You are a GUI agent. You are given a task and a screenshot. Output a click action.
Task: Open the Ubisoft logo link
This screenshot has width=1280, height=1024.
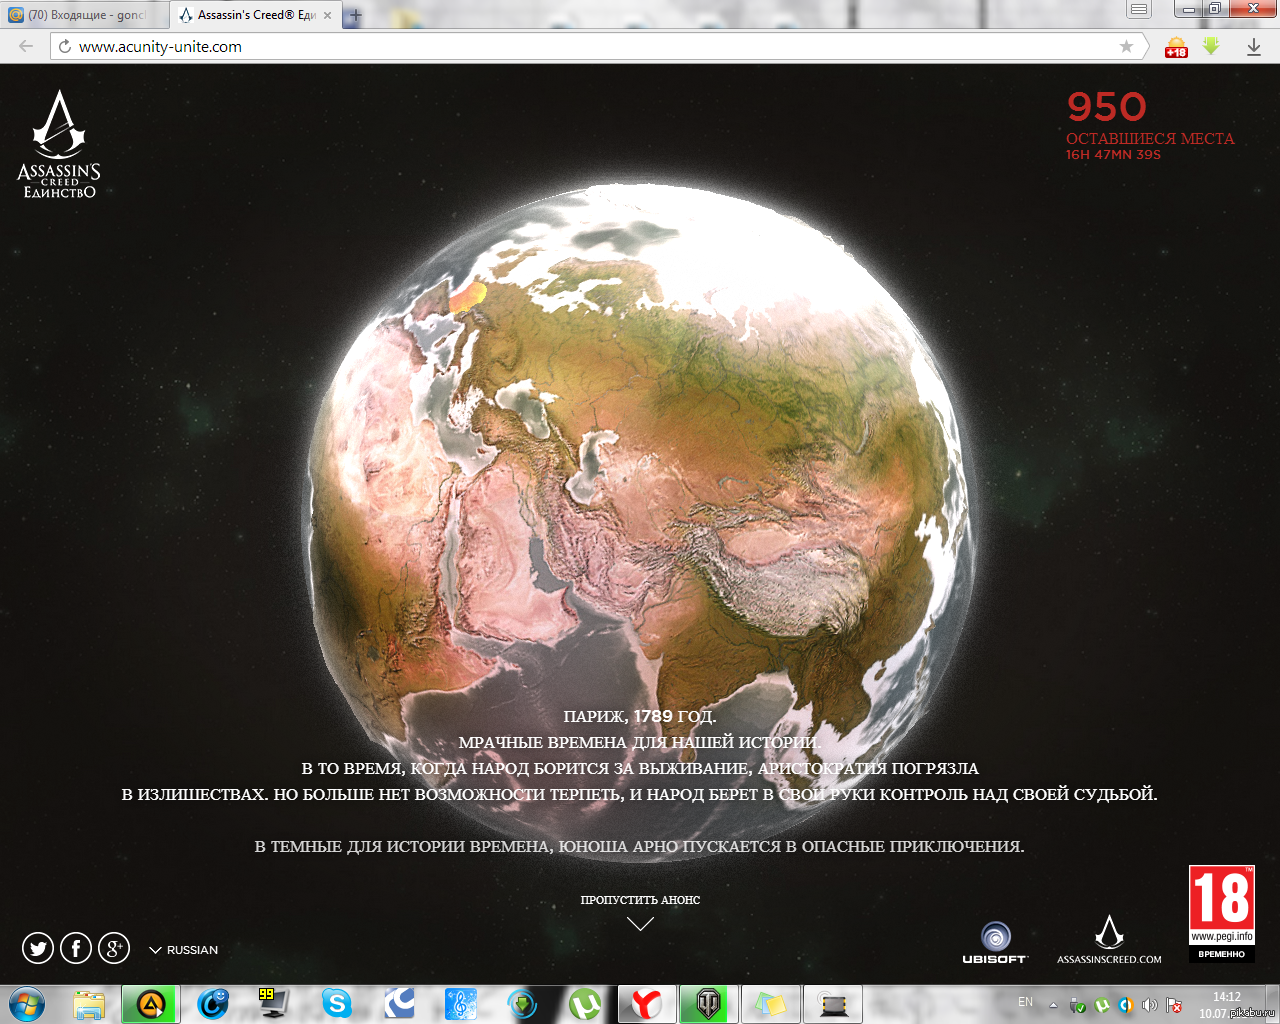click(x=994, y=942)
